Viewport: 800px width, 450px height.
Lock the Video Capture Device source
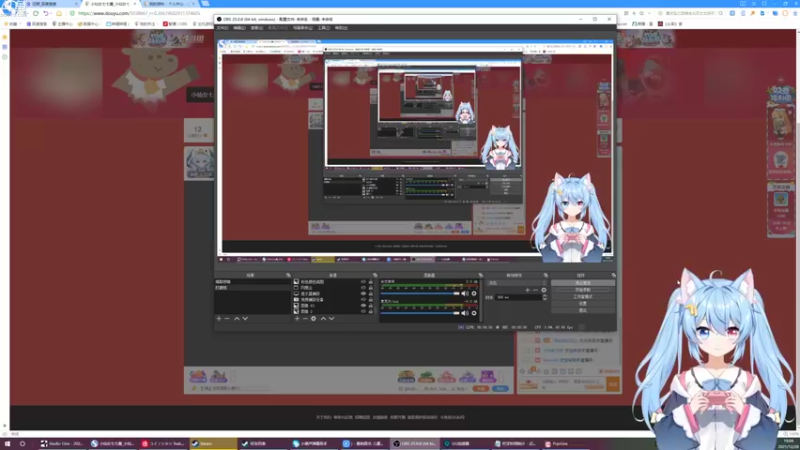coord(371,299)
